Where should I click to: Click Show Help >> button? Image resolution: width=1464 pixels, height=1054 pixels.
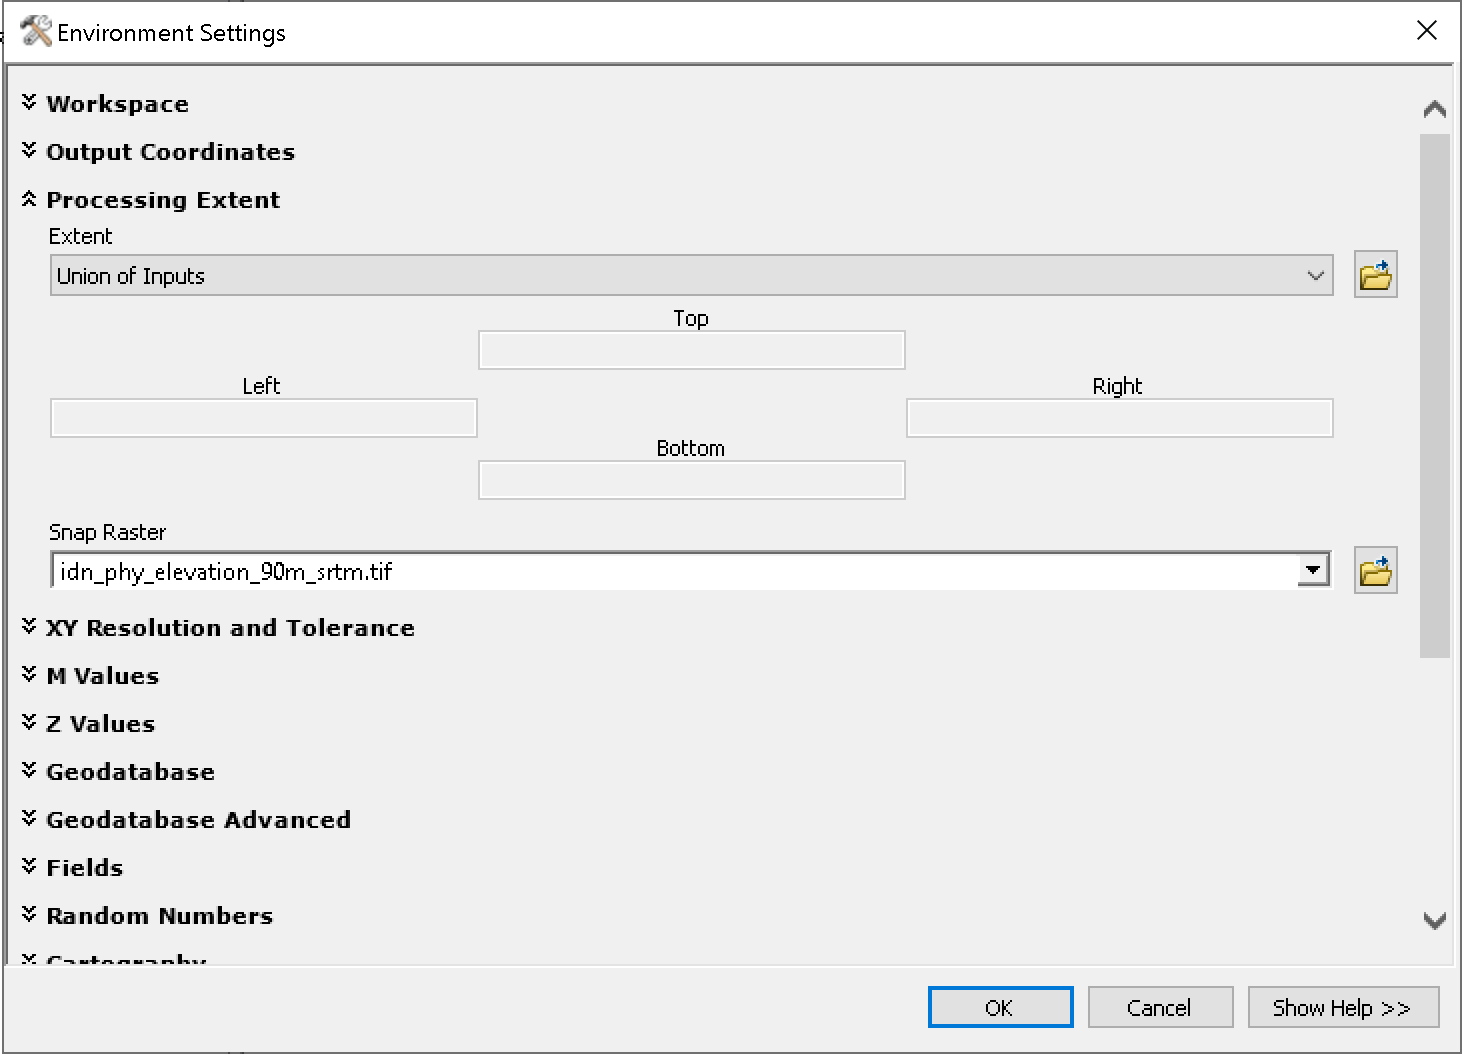tap(1342, 1008)
